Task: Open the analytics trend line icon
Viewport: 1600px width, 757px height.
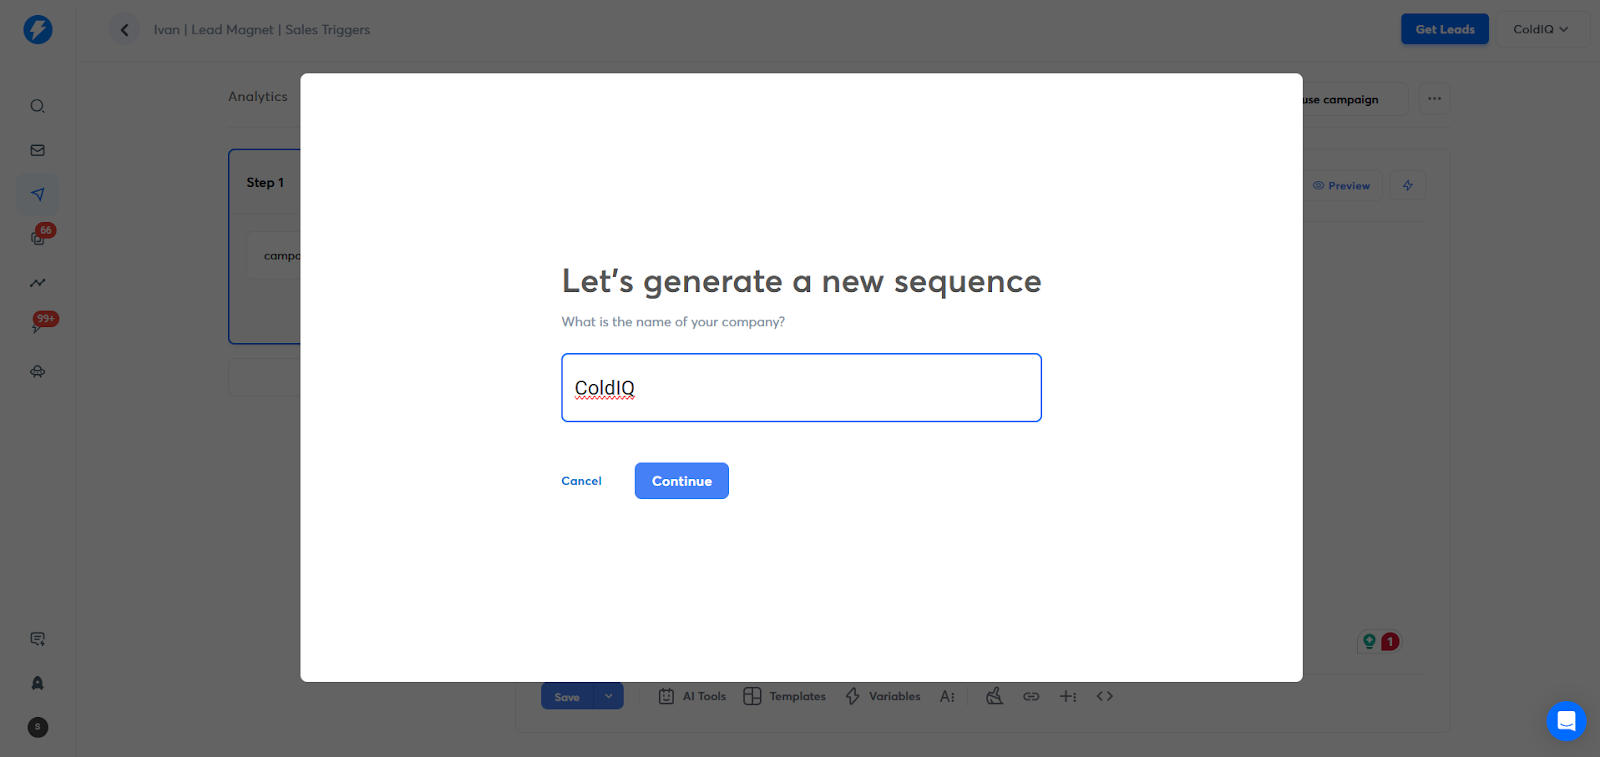Action: click(x=38, y=283)
